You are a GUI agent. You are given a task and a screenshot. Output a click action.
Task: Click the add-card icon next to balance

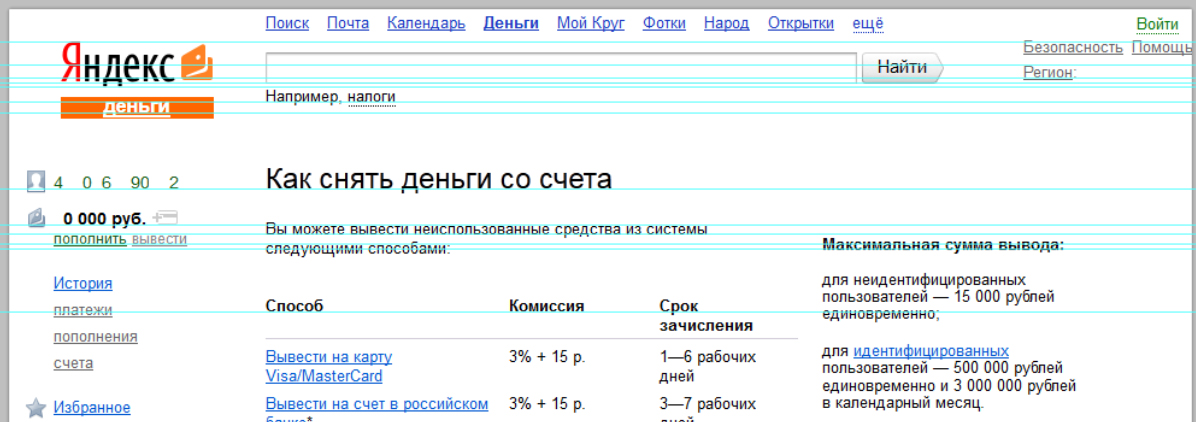pos(165,218)
